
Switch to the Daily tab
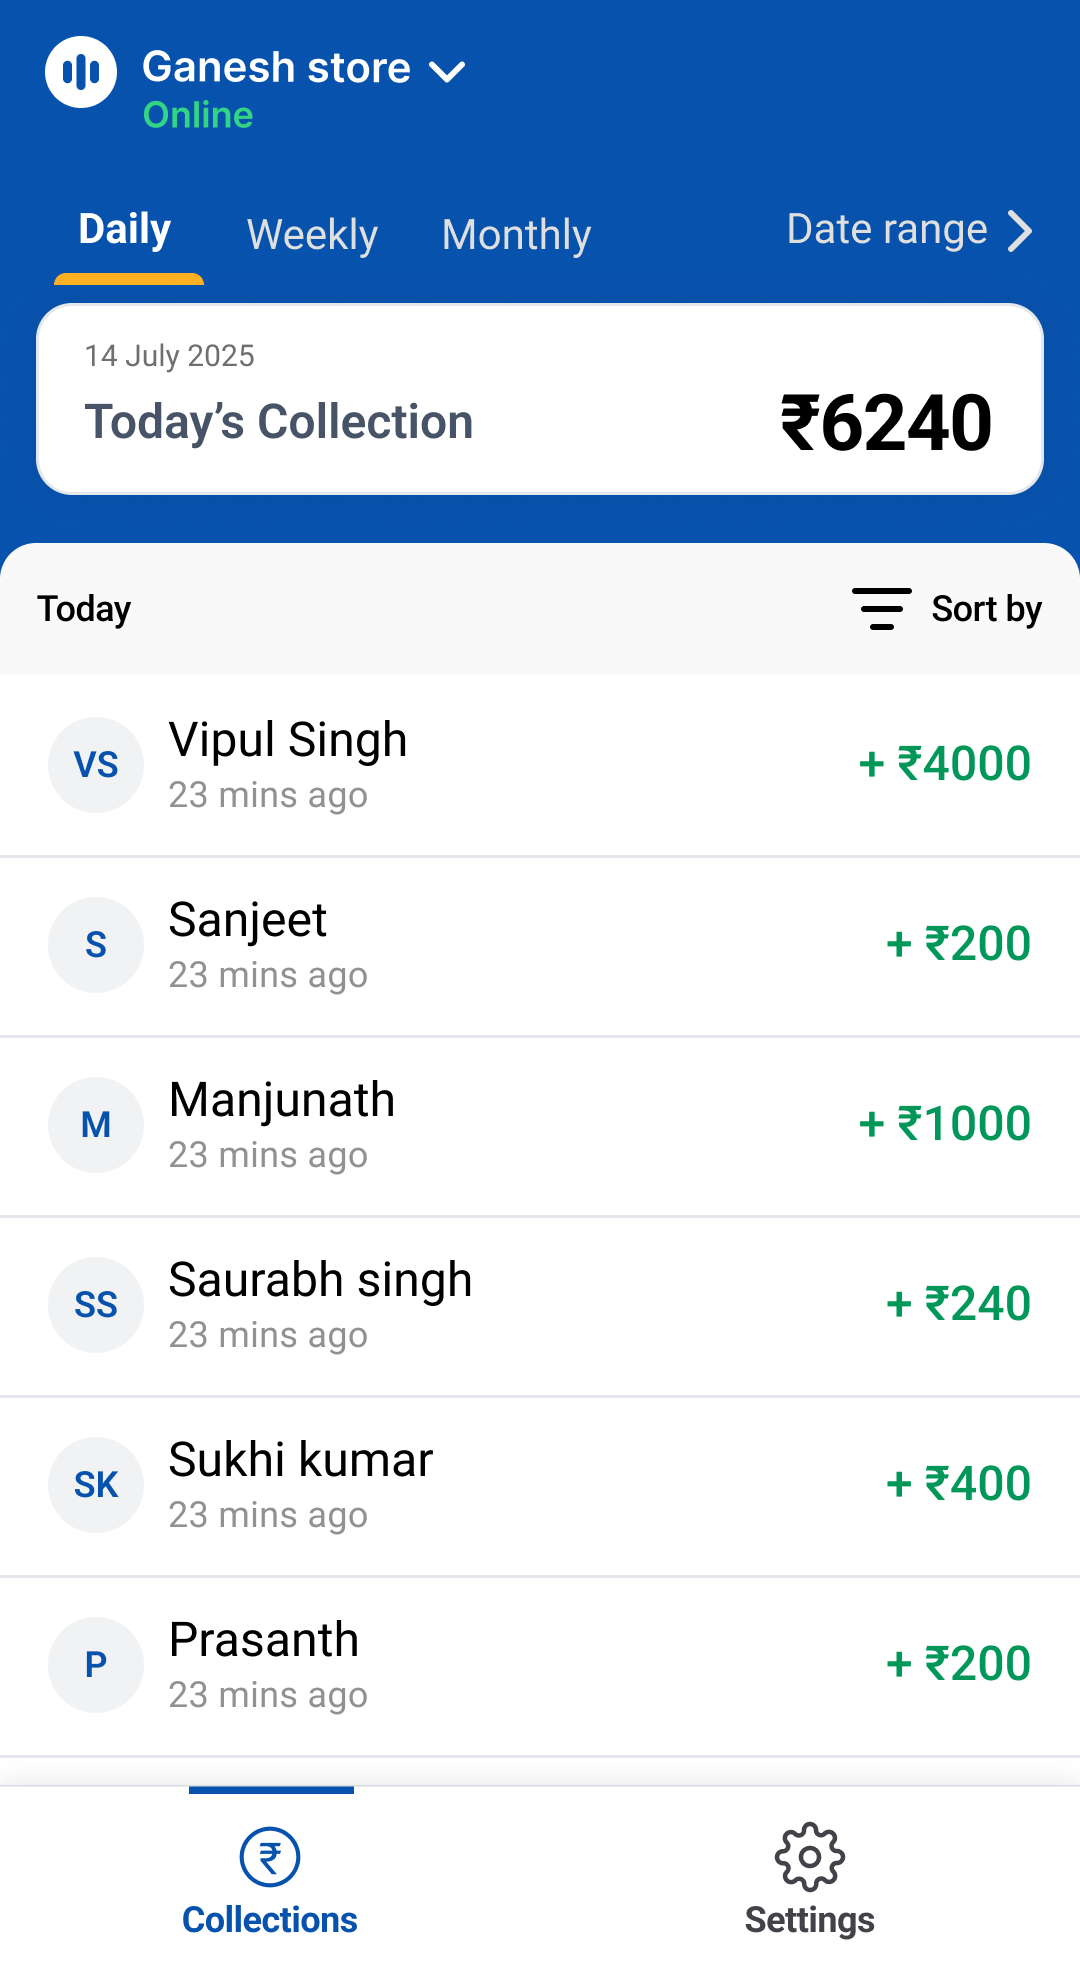(x=125, y=230)
